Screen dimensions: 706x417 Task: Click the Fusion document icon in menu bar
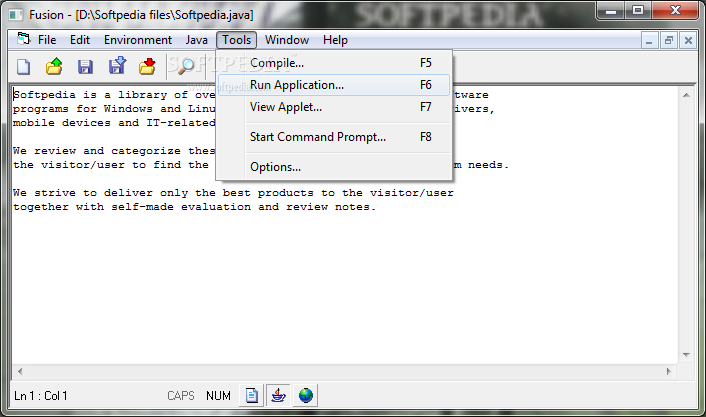(x=23, y=39)
